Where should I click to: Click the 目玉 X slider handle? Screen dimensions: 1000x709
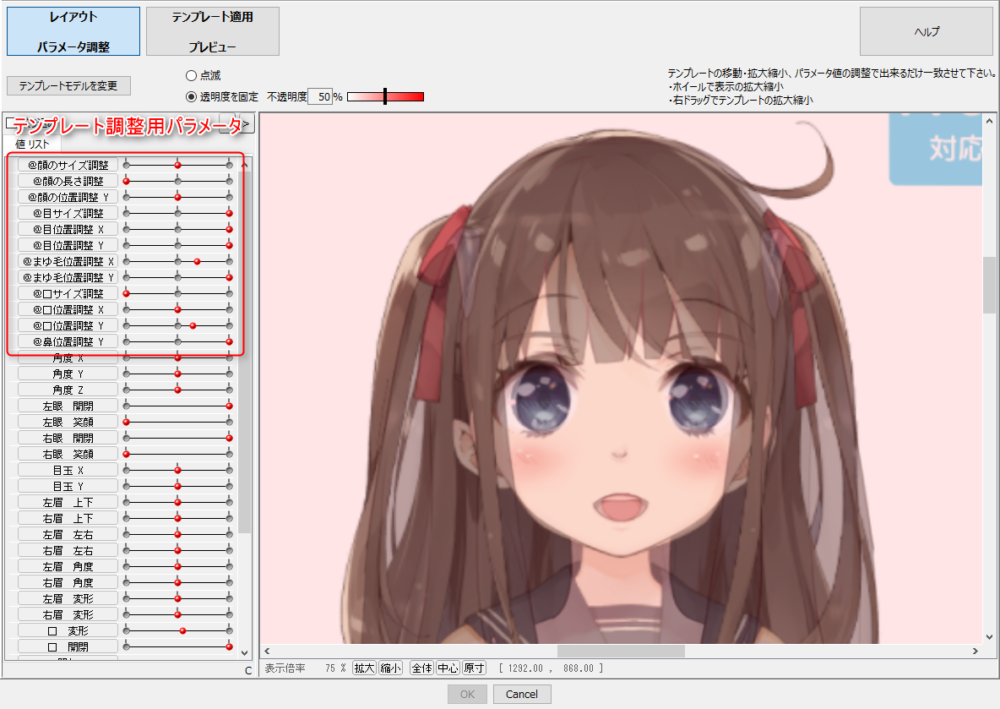pos(178,470)
